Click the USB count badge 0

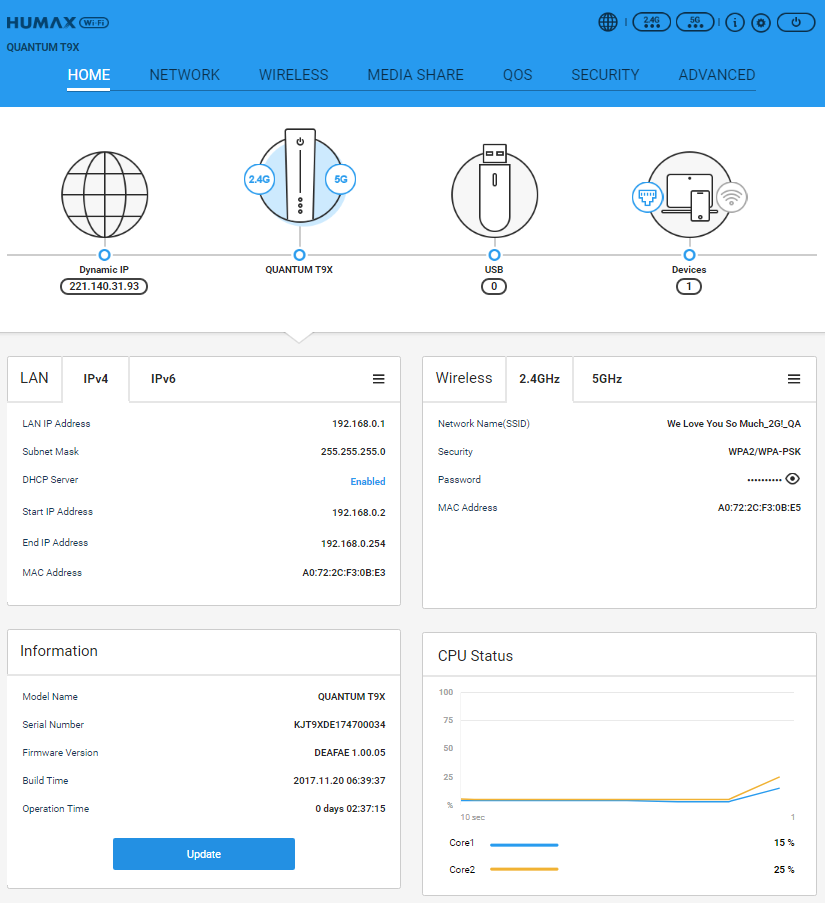click(494, 286)
